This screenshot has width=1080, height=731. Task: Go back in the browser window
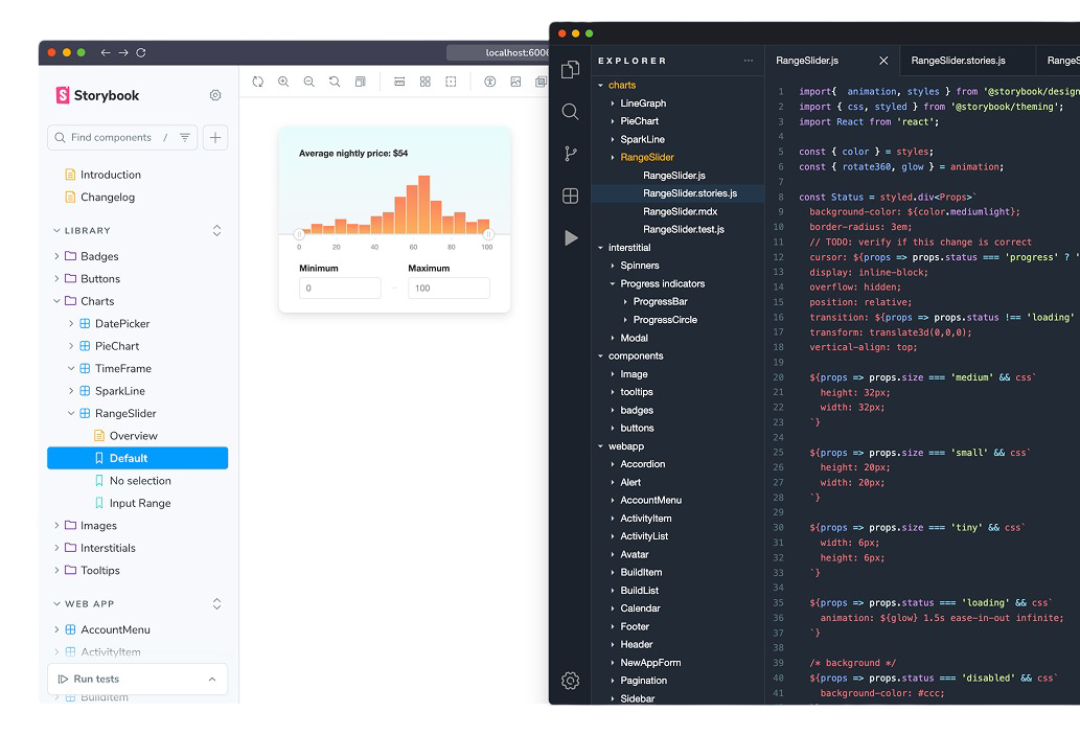105,52
